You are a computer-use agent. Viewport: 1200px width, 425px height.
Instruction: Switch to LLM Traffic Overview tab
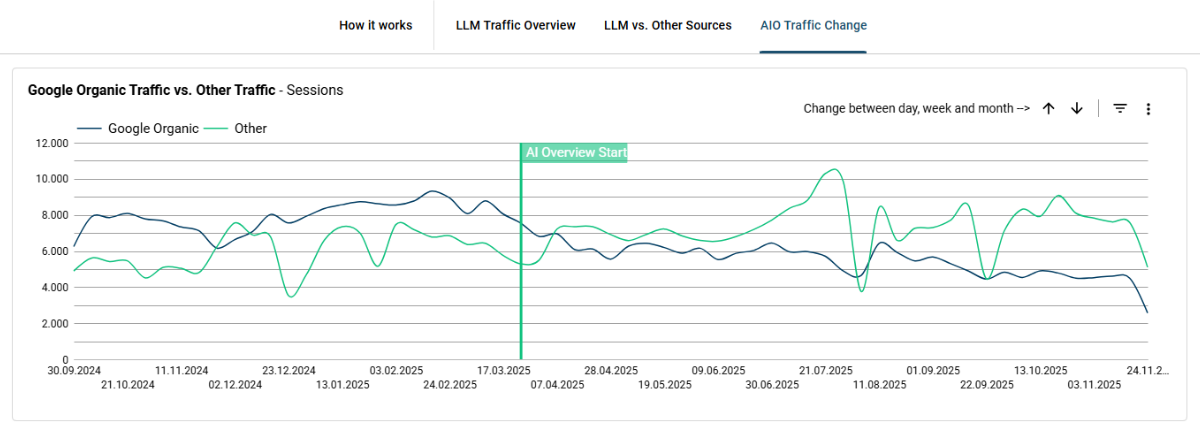pos(515,25)
